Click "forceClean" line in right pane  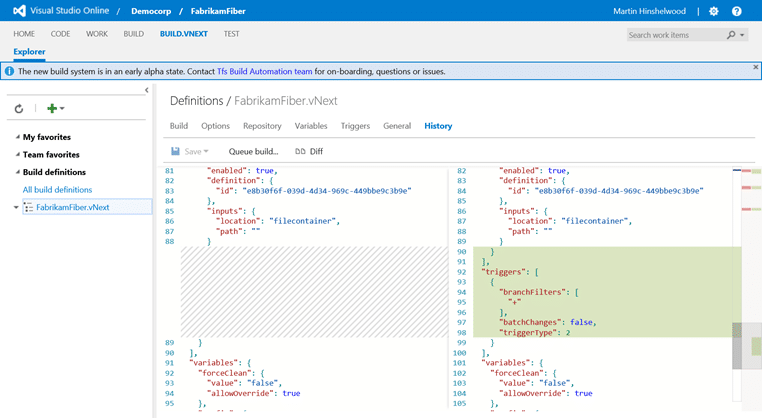click(523, 373)
